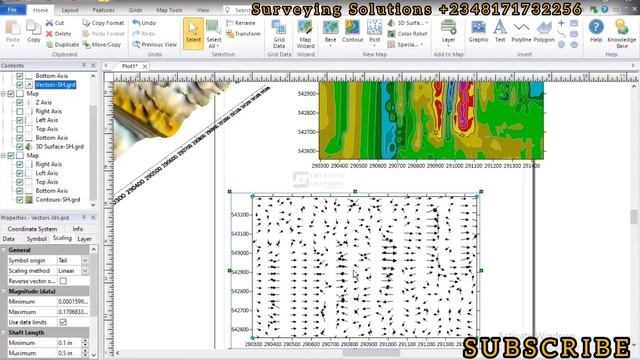Click the Shaft Length Minimum stepper
Image resolution: width=640 pixels, height=360 pixels.
(85, 343)
